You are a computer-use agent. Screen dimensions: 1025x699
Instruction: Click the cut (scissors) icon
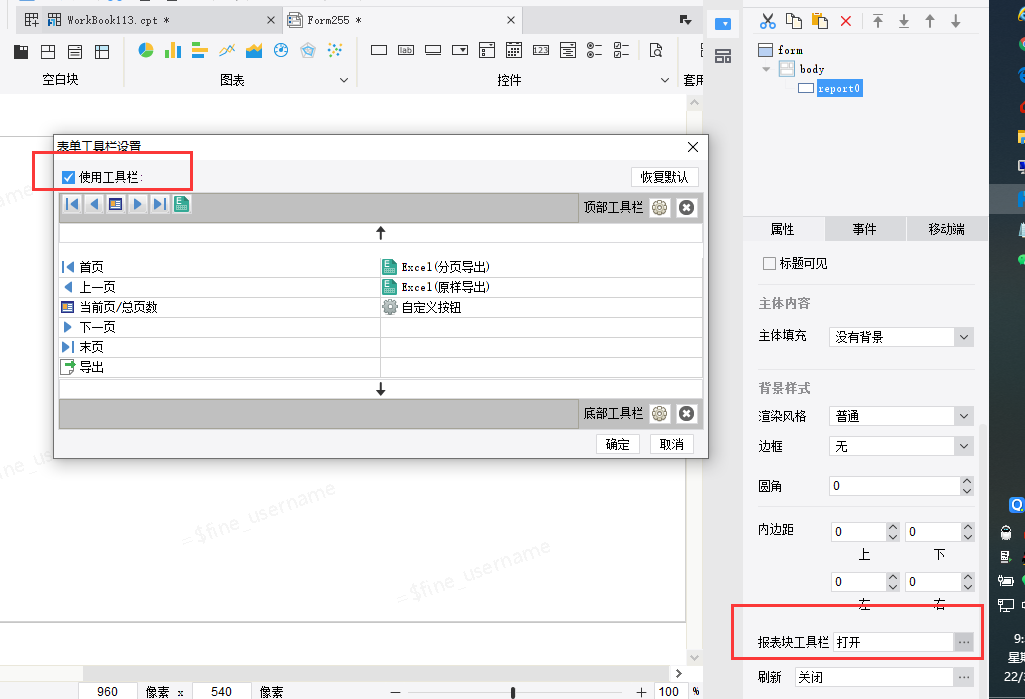tap(767, 22)
